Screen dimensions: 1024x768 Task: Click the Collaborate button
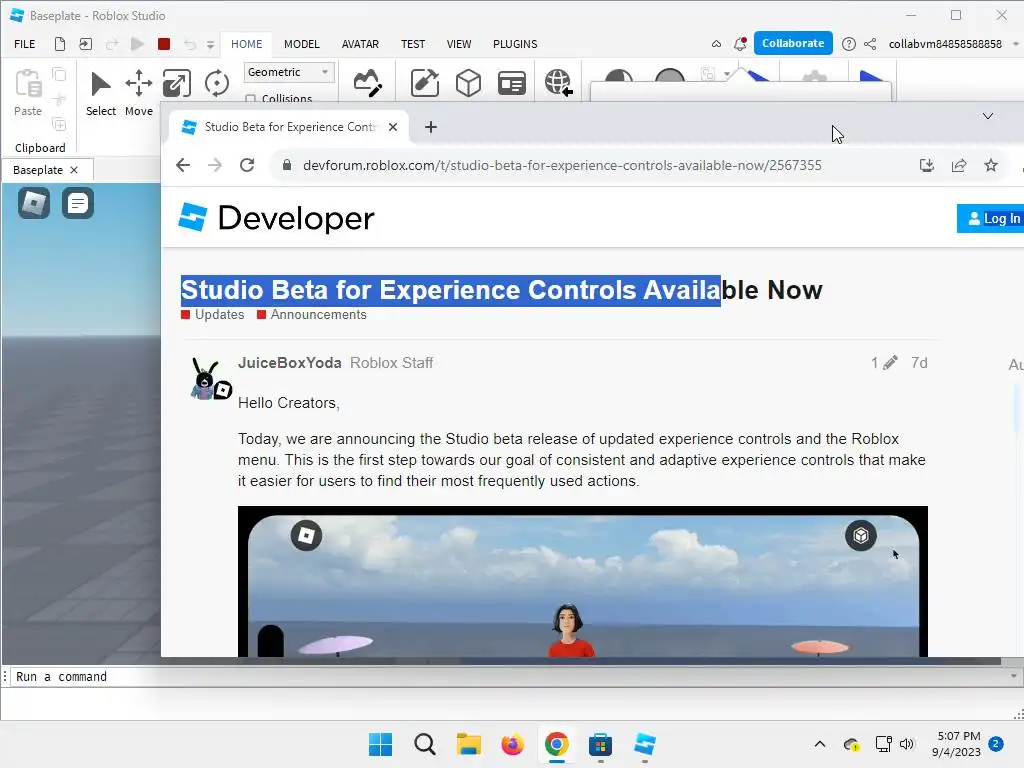point(793,43)
